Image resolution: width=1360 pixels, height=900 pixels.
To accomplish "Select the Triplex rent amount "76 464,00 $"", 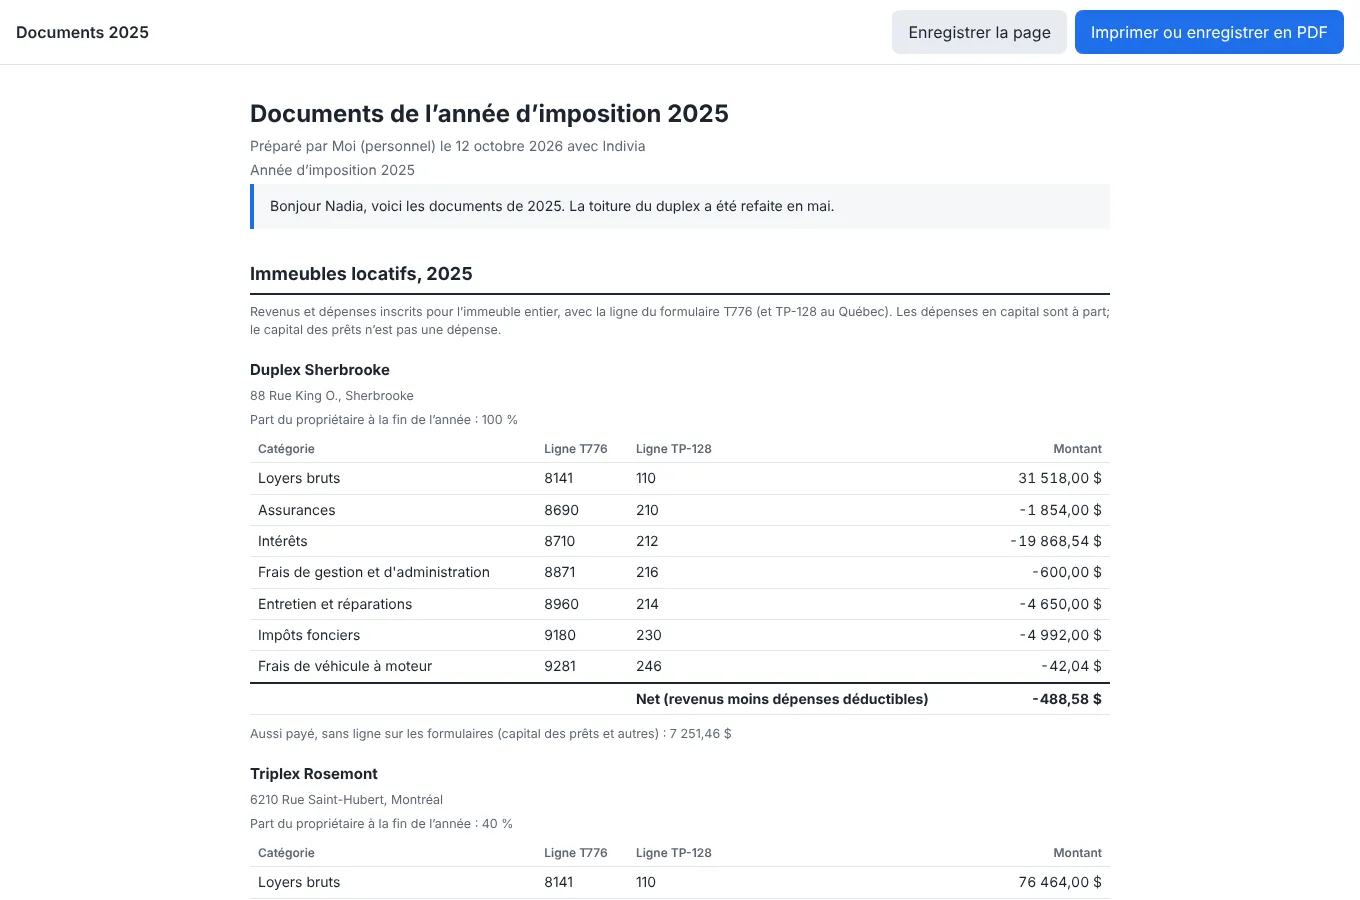I will click(1060, 882).
